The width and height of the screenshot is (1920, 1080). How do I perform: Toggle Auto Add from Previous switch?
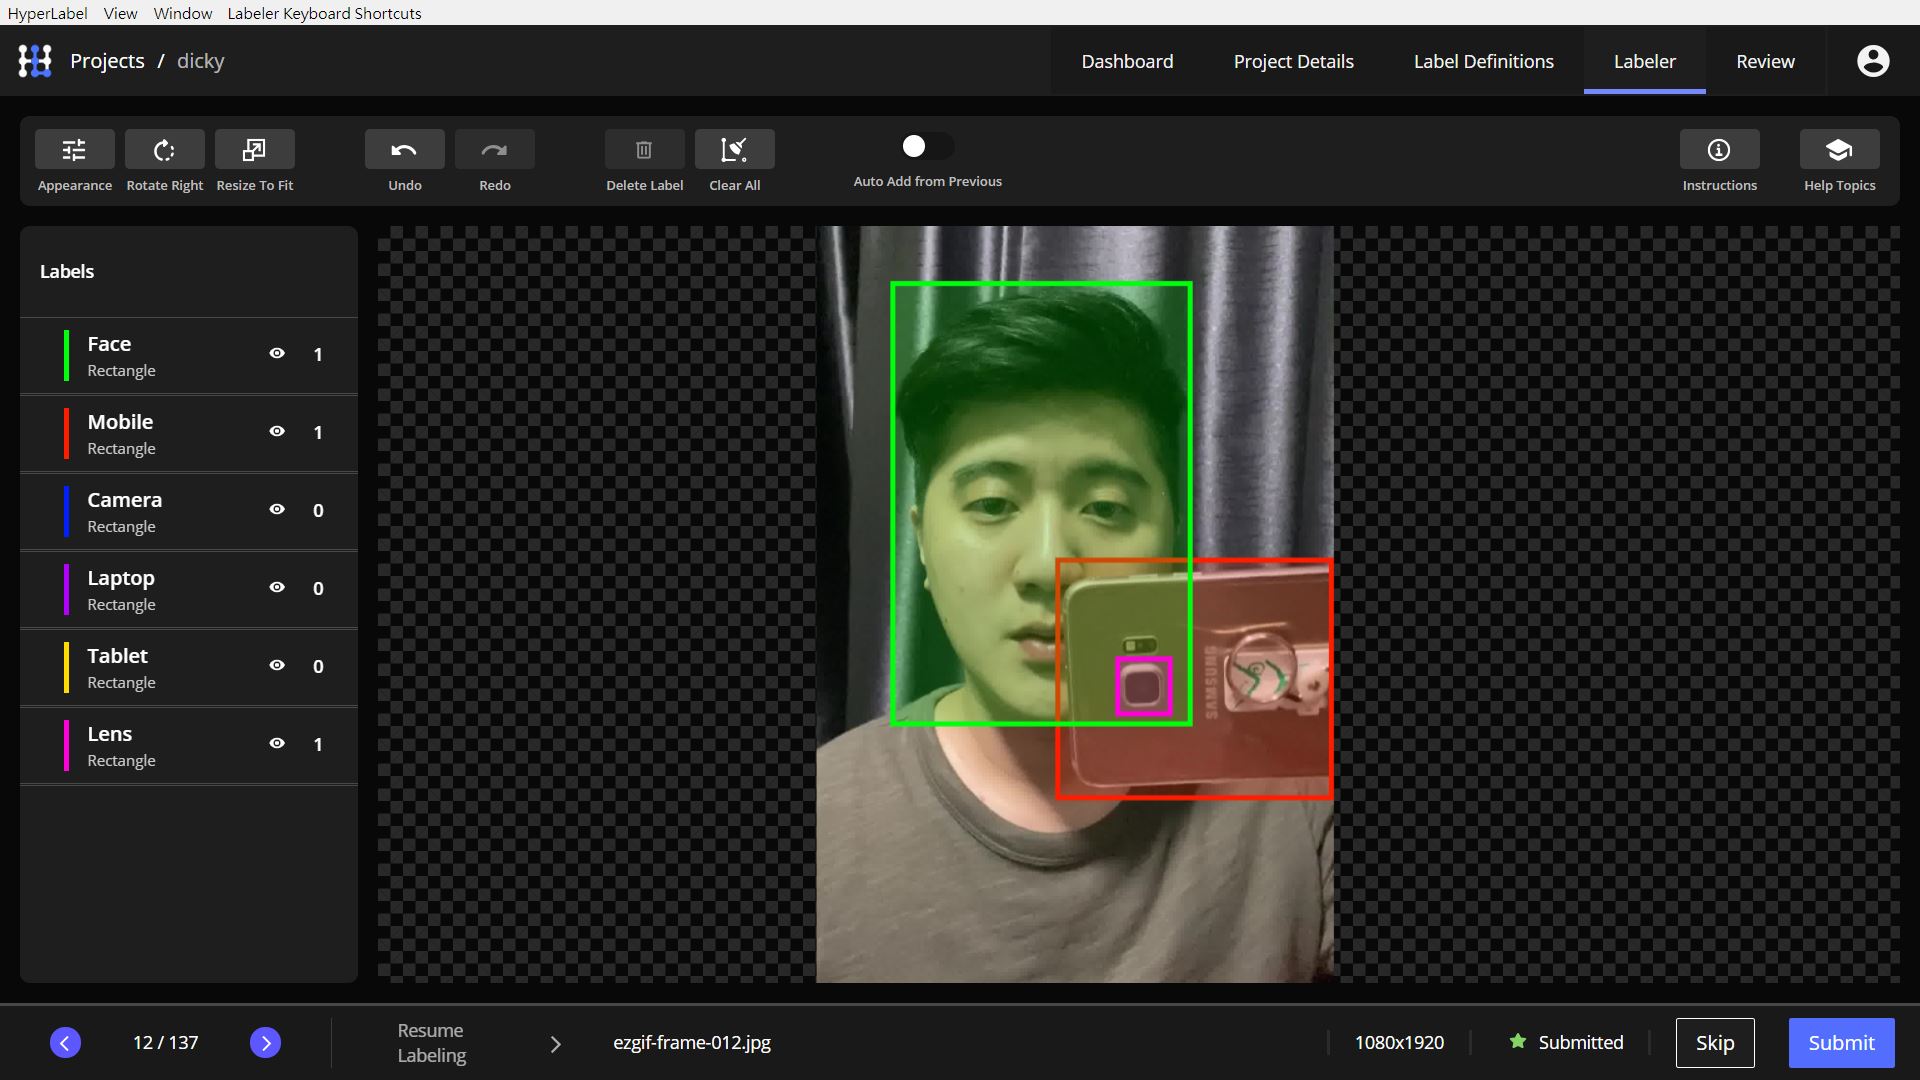pos(926,147)
